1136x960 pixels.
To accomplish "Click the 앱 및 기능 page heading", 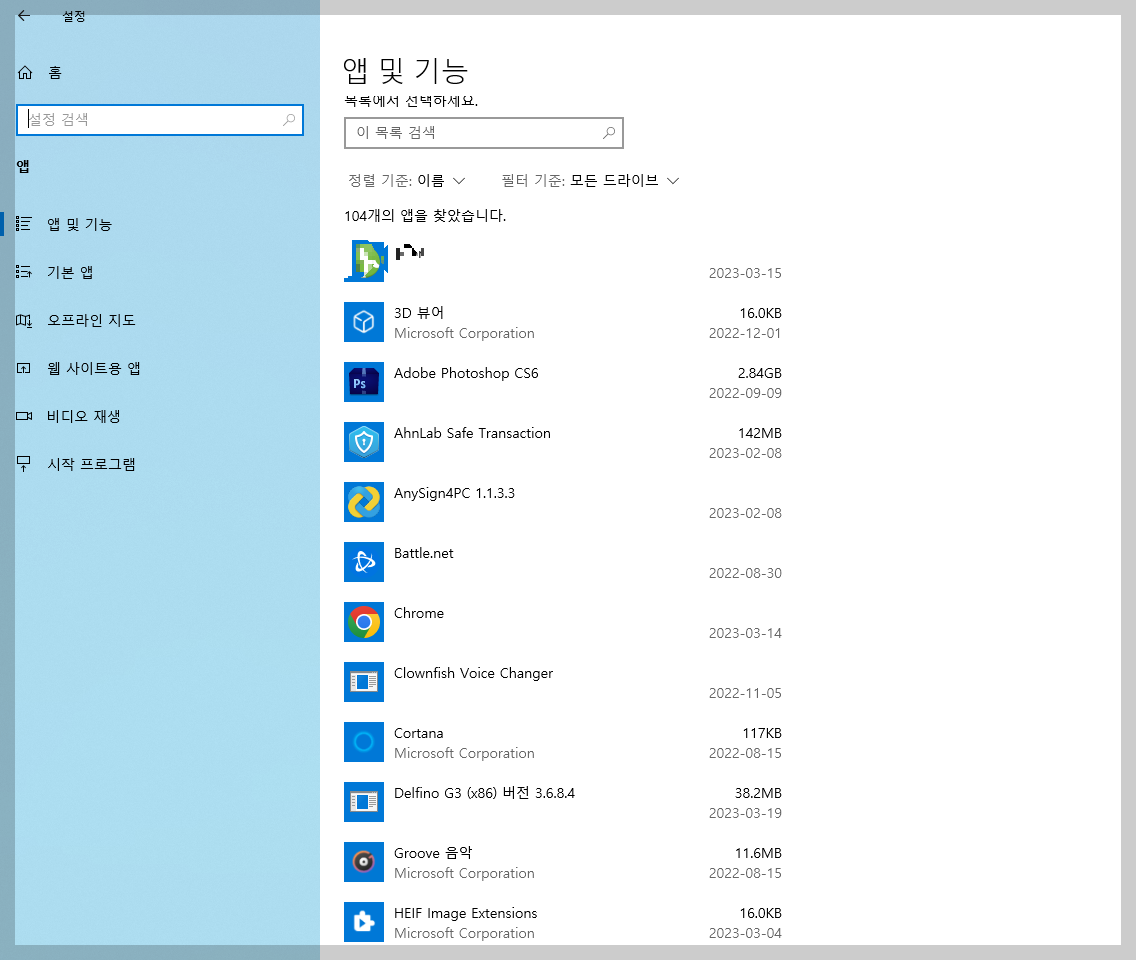I will click(406, 70).
